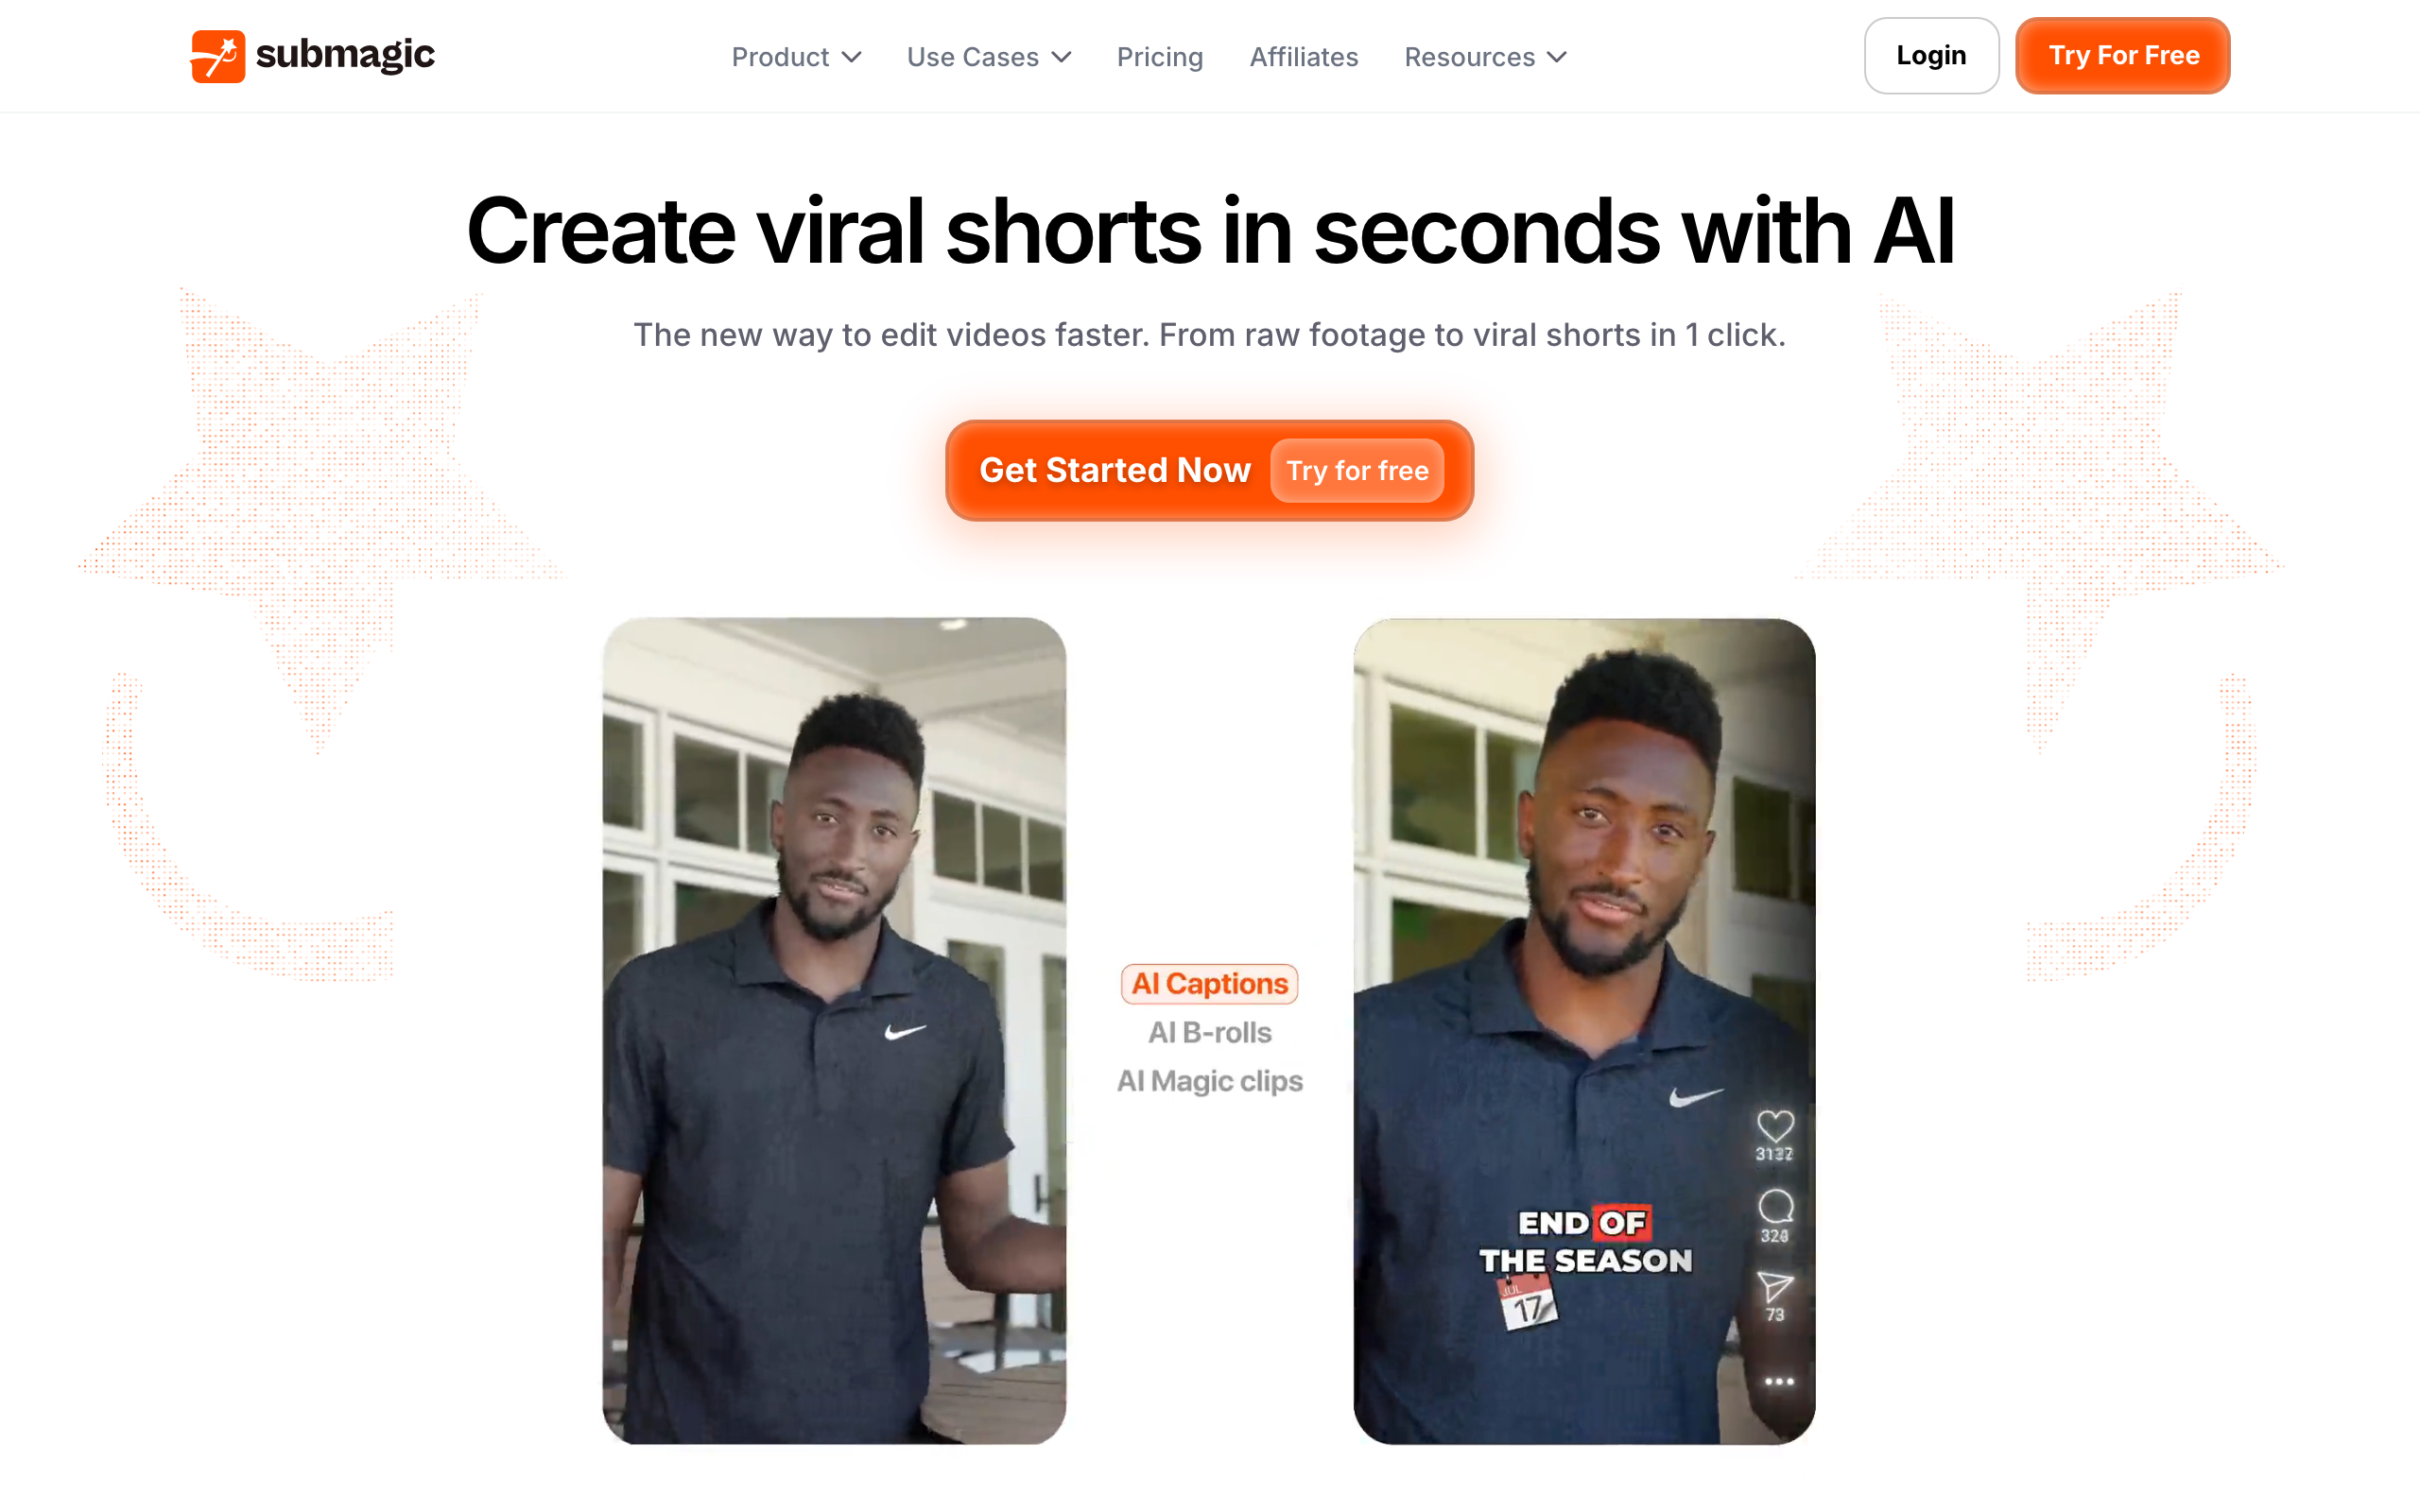
Task: Open the comment bubble icon on video
Action: click(x=1775, y=1206)
